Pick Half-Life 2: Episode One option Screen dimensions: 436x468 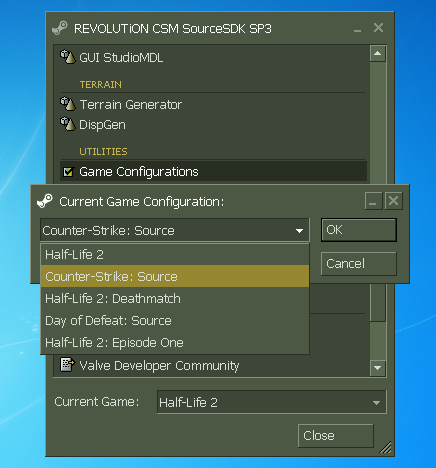[x=175, y=342]
